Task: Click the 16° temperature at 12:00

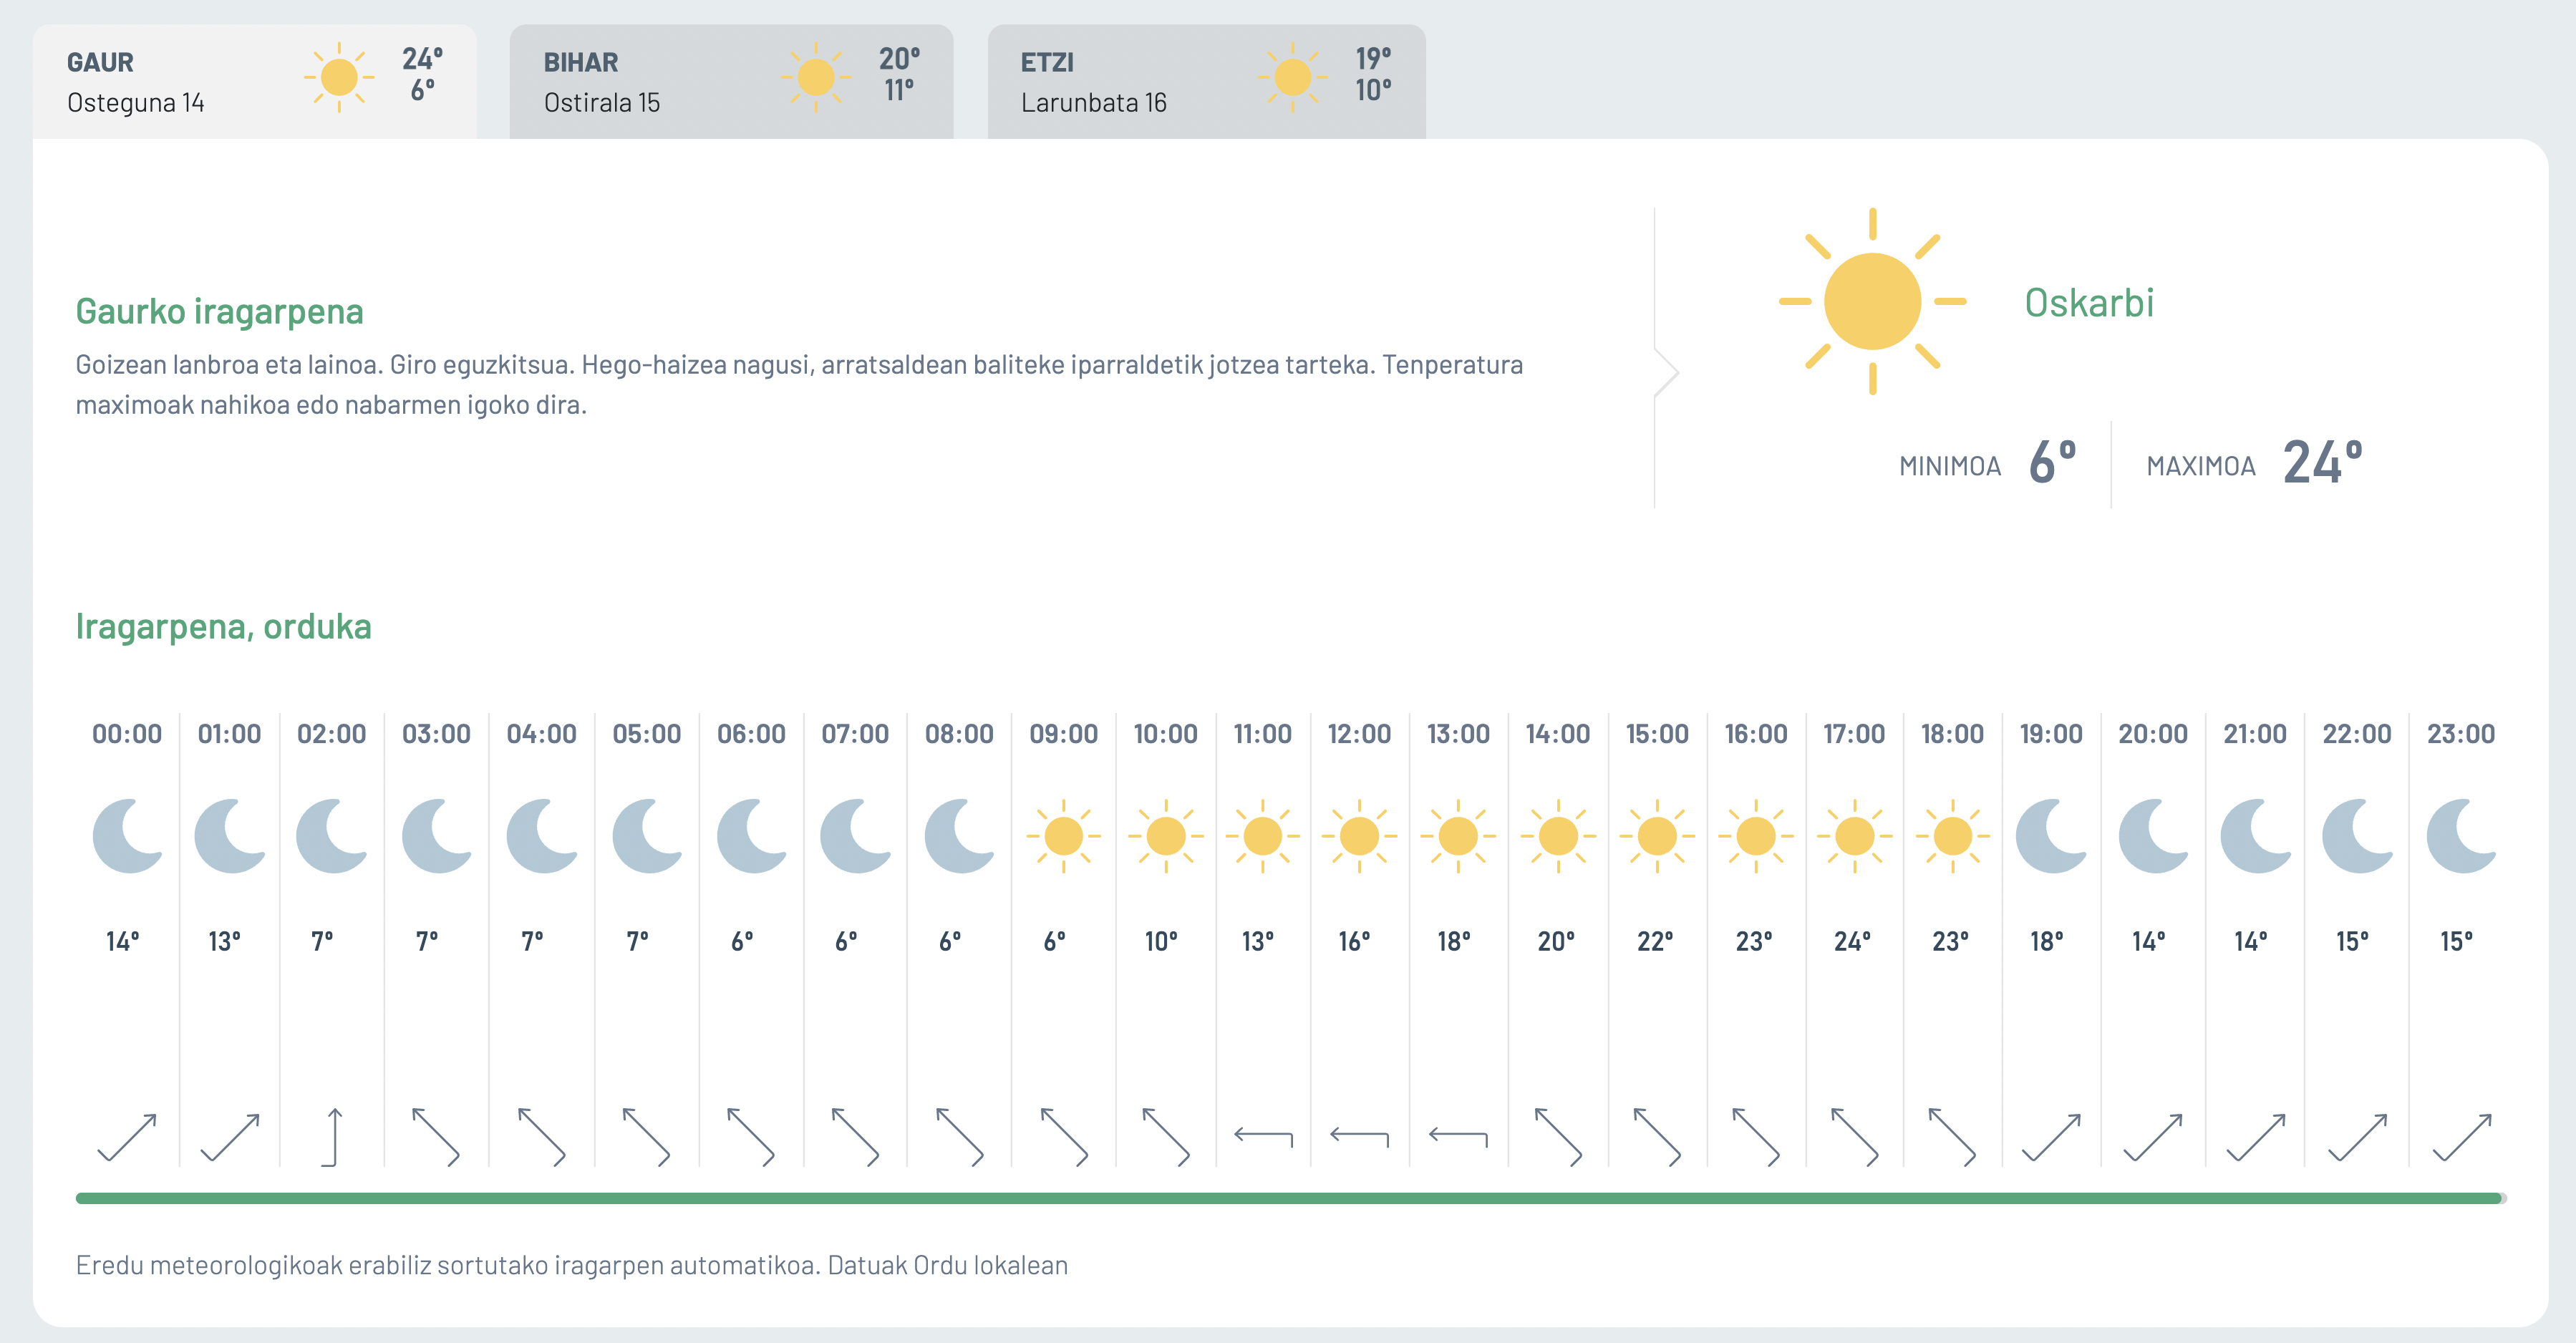Action: (x=1354, y=941)
